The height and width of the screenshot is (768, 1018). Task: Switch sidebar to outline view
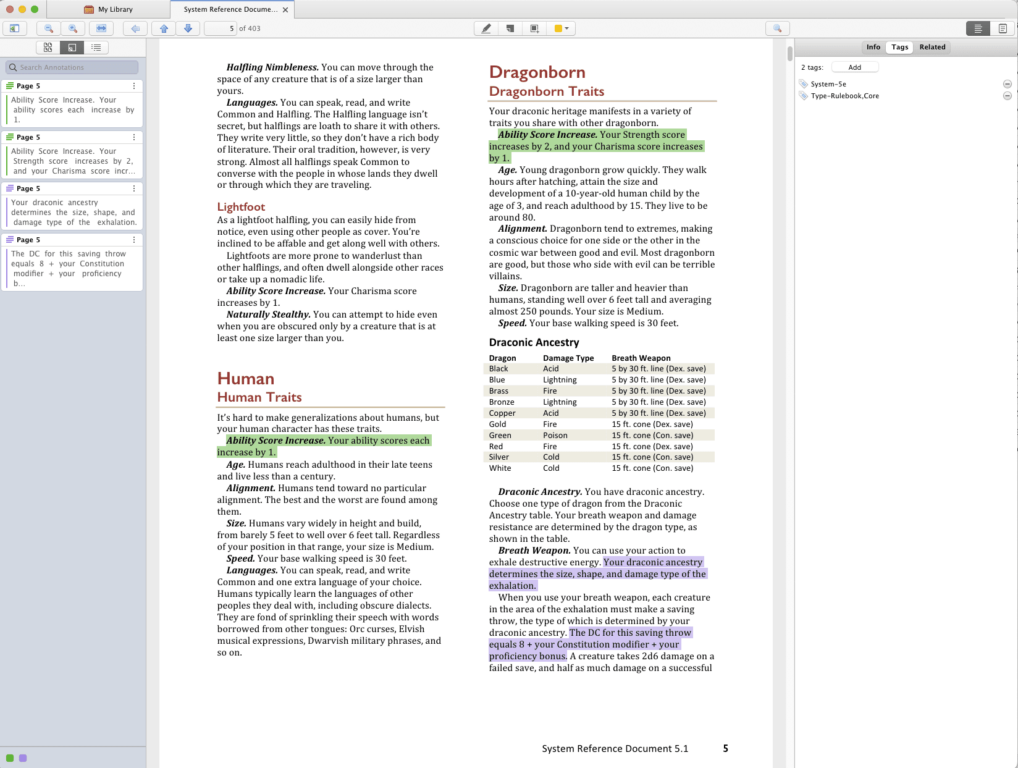point(95,47)
